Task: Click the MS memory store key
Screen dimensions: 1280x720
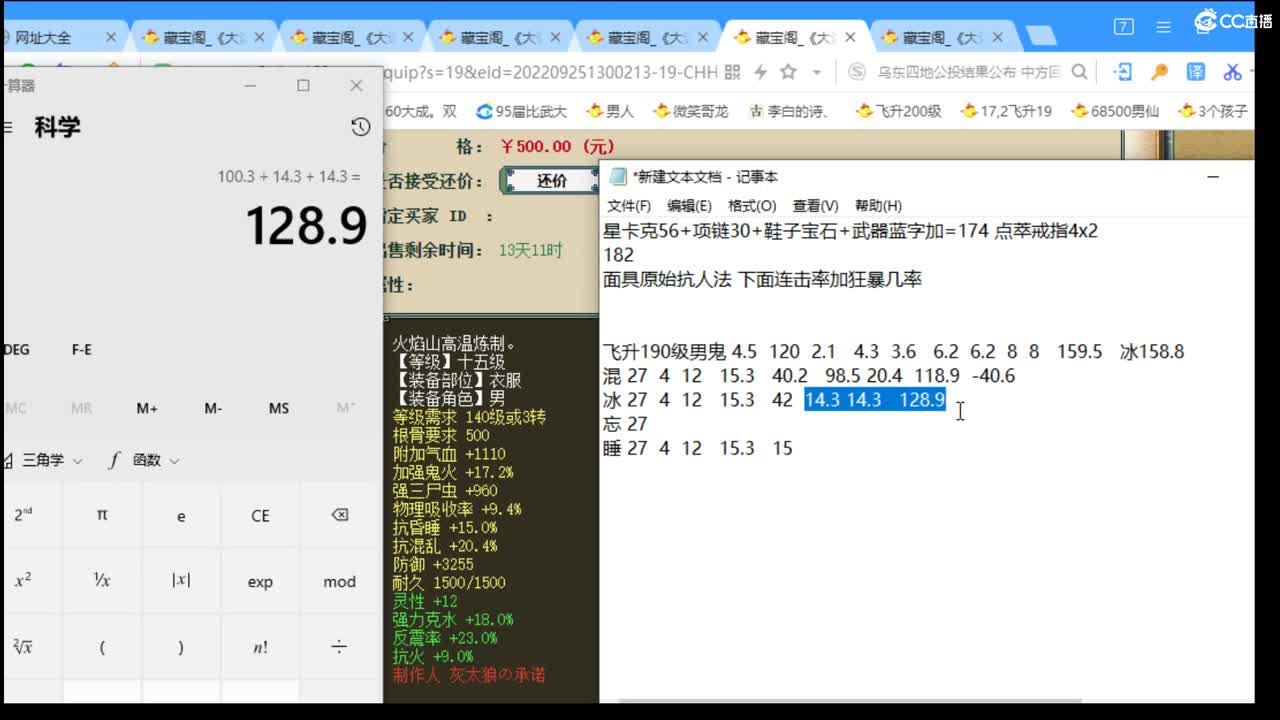Action: pos(279,408)
